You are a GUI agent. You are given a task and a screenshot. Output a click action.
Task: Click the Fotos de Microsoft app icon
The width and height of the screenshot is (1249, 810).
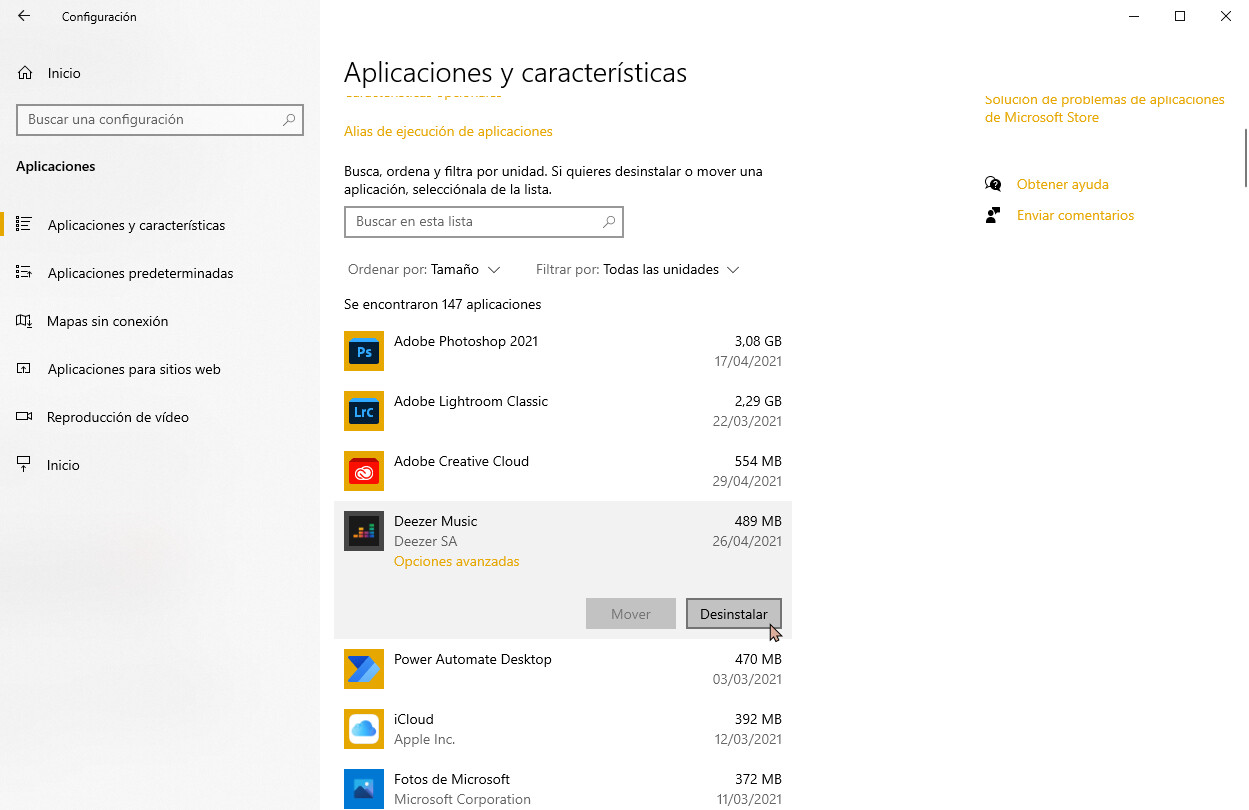click(x=364, y=789)
